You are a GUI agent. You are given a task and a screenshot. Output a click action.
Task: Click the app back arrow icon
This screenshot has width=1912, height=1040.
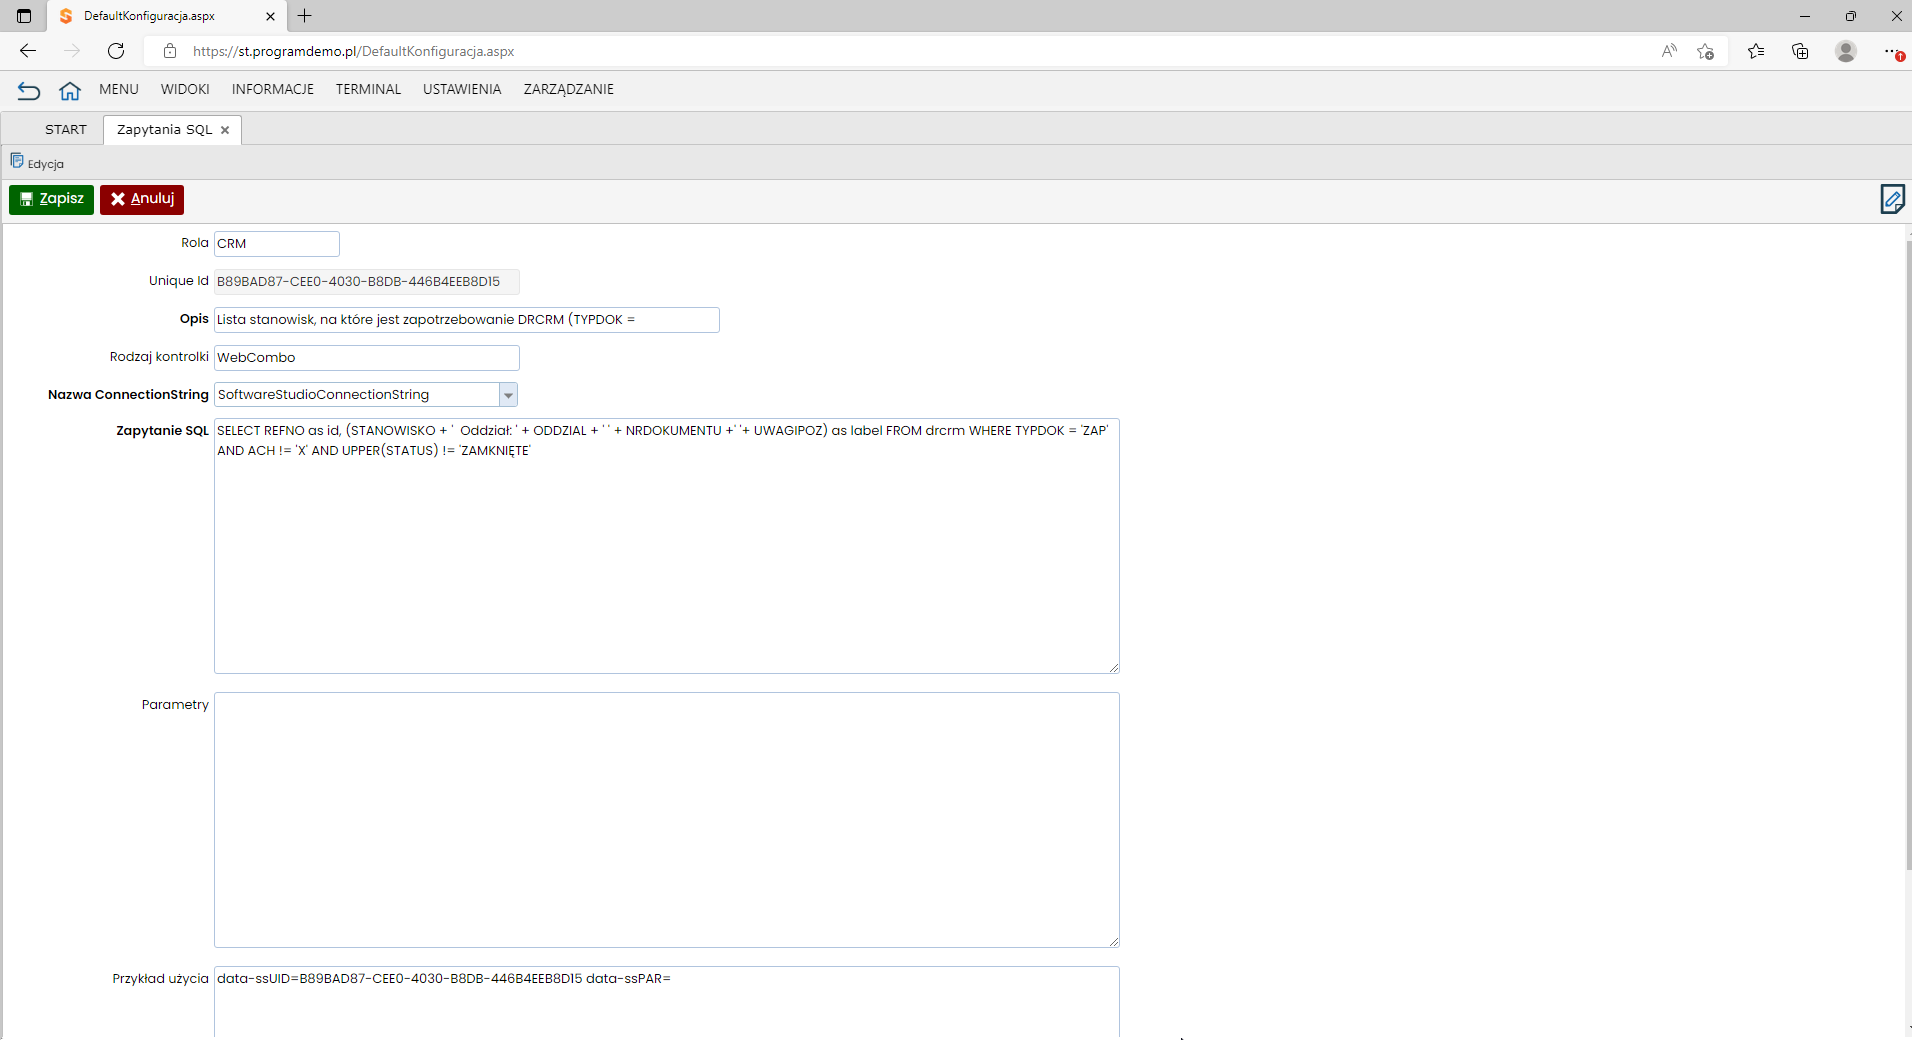tap(29, 91)
